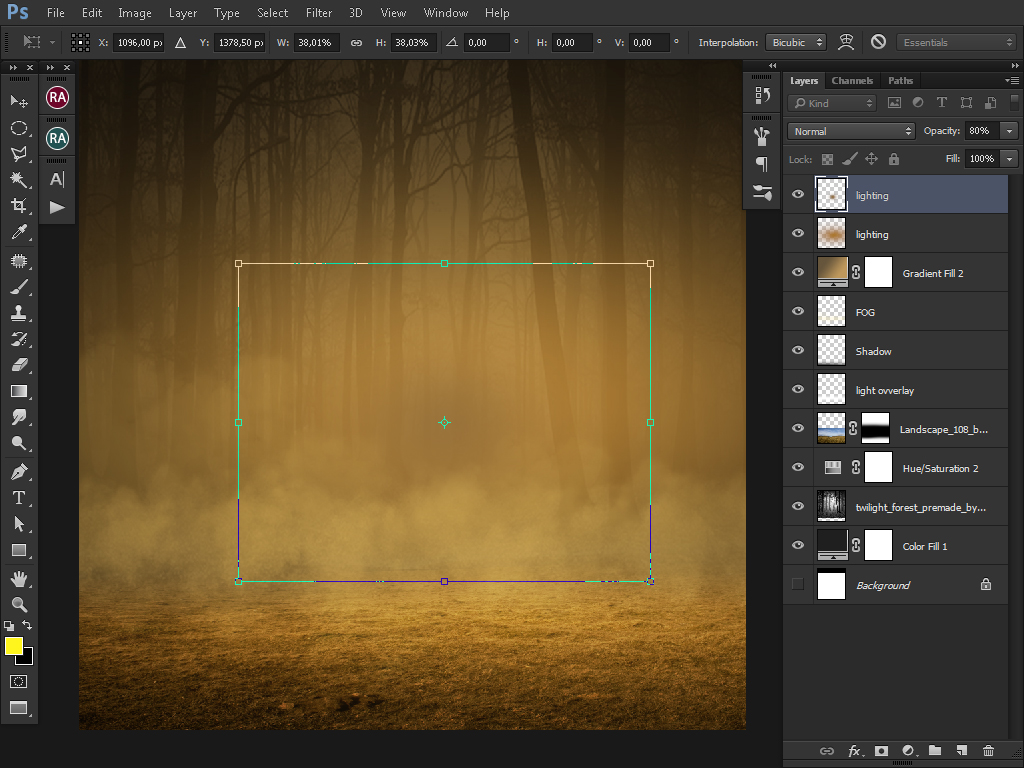This screenshot has height=768, width=1024.
Task: Open the layer filter Kind dropdown
Action: point(831,103)
